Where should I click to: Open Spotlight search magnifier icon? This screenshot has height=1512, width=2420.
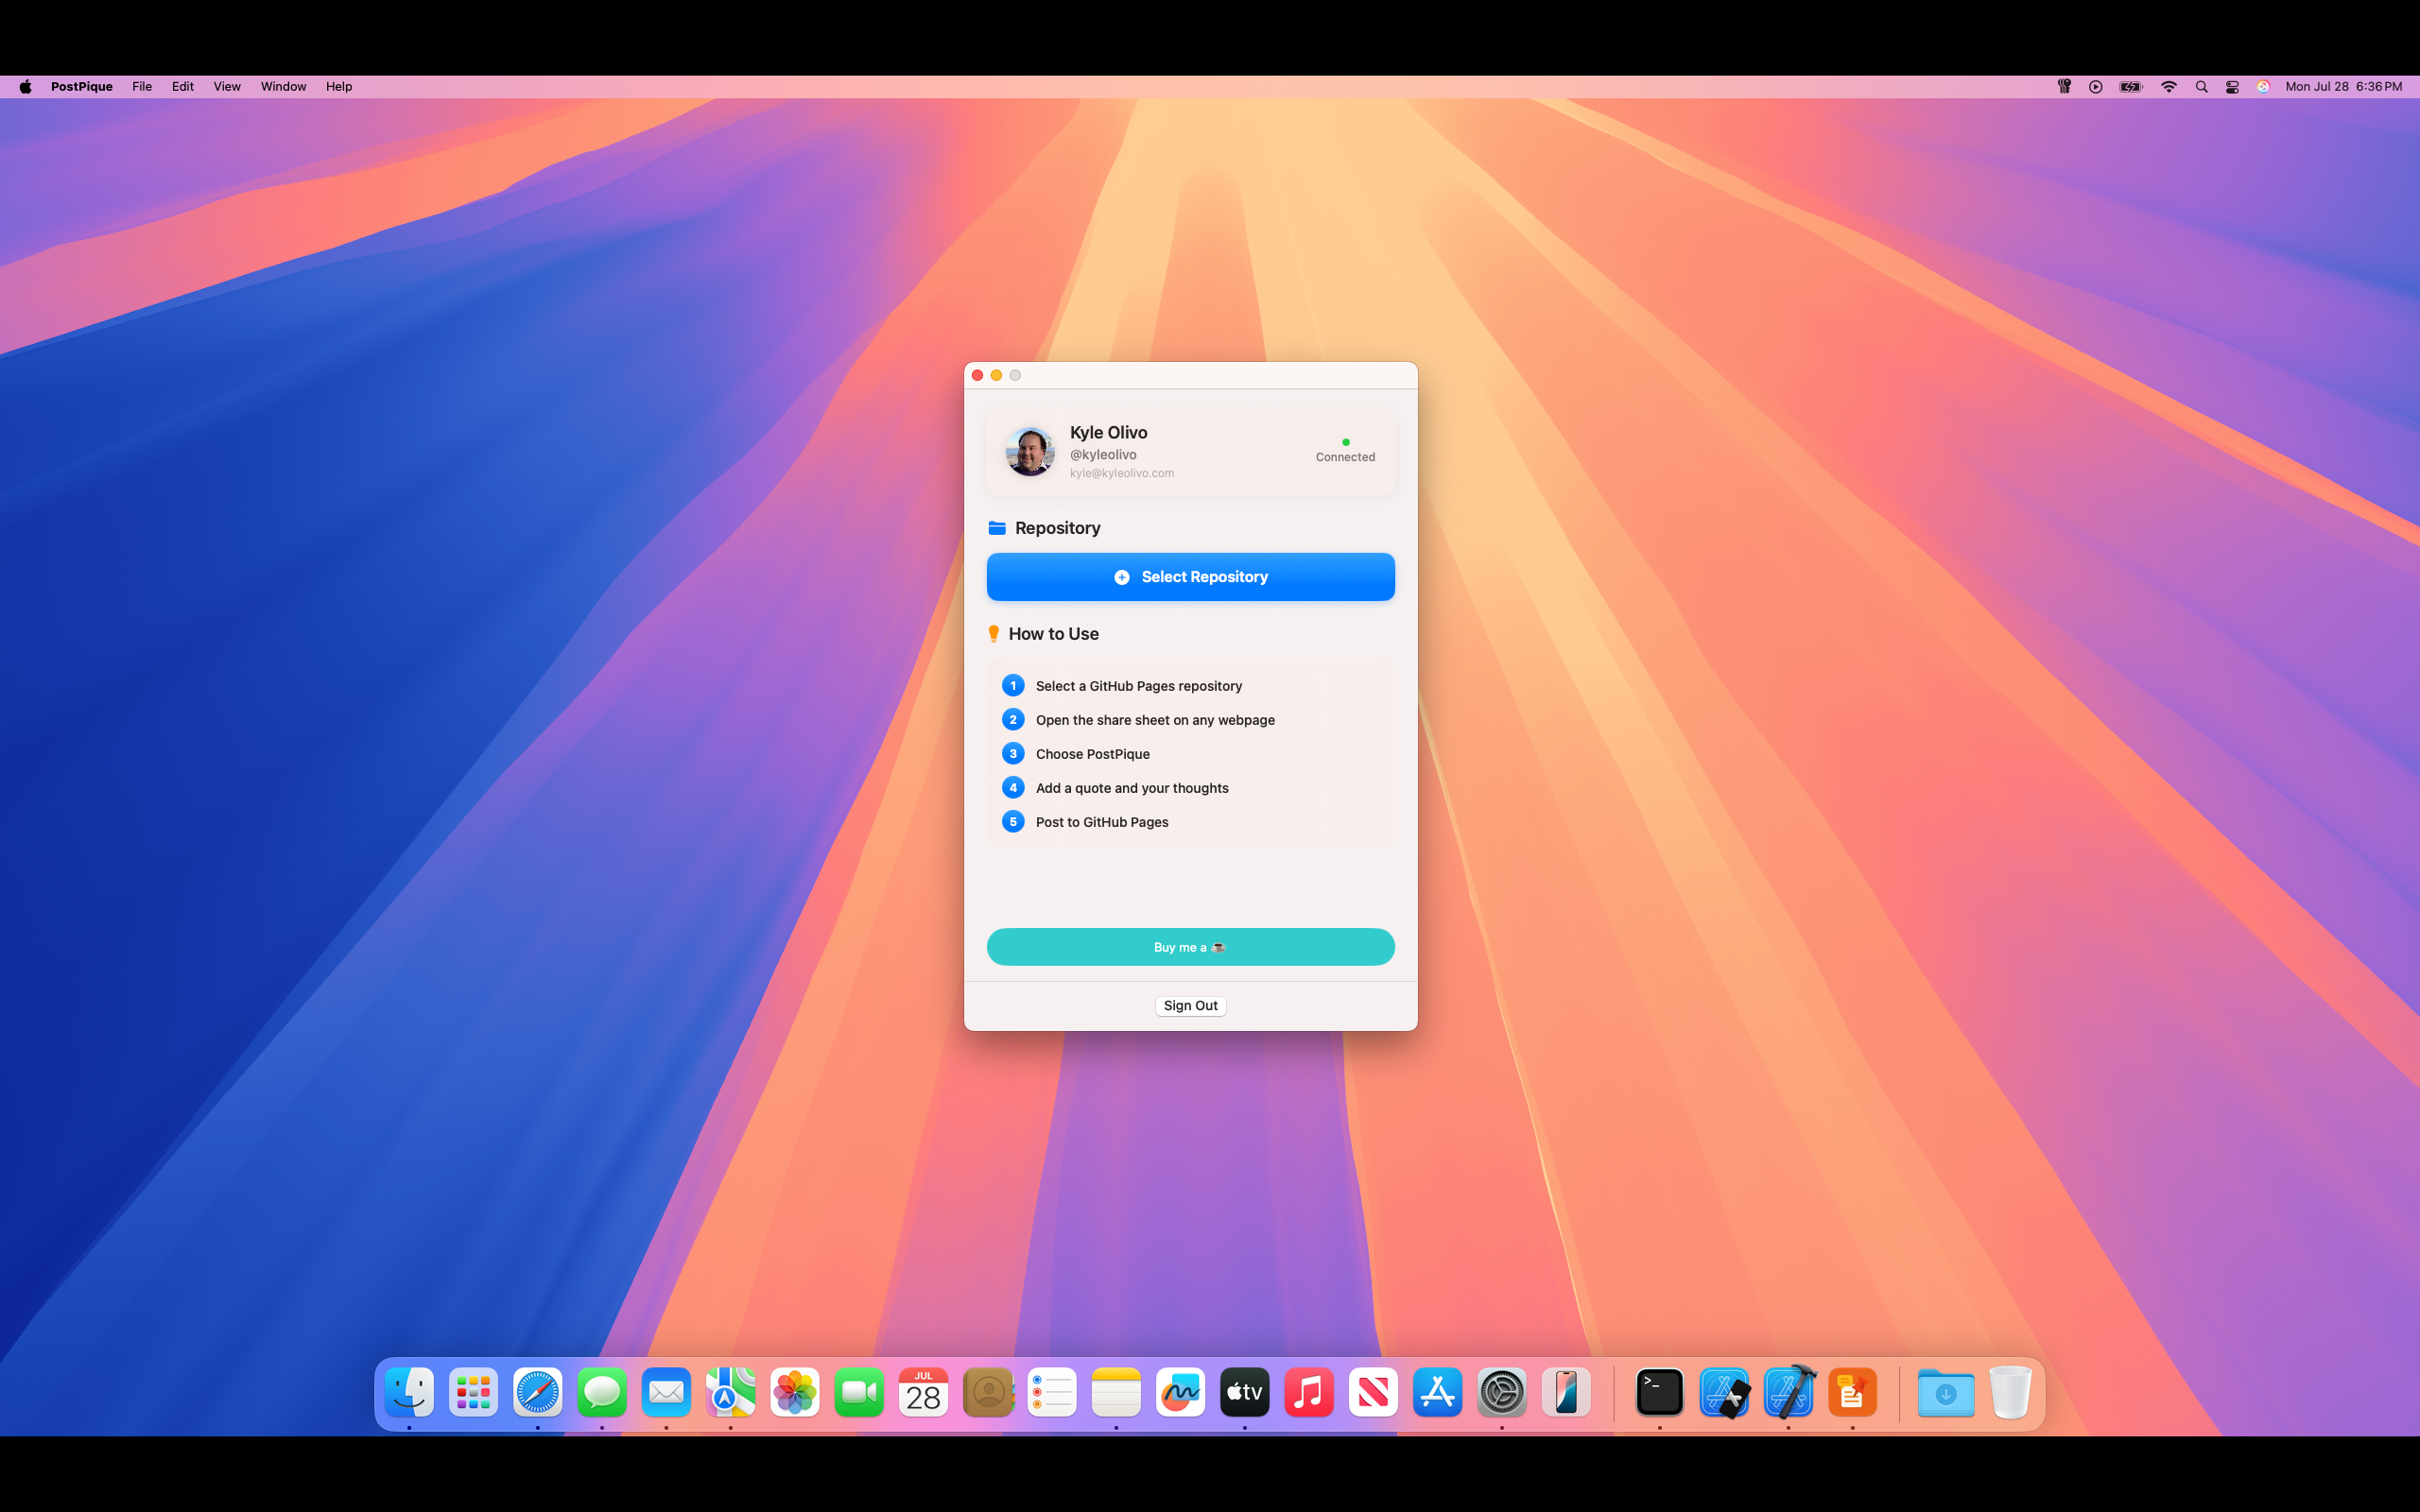tap(2201, 87)
